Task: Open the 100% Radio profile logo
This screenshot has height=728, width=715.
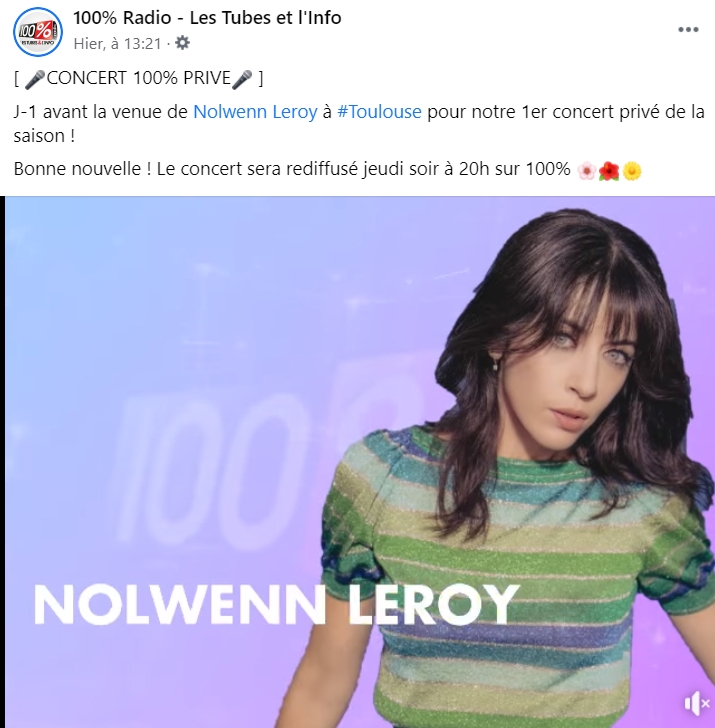Action: pyautogui.click(x=38, y=32)
